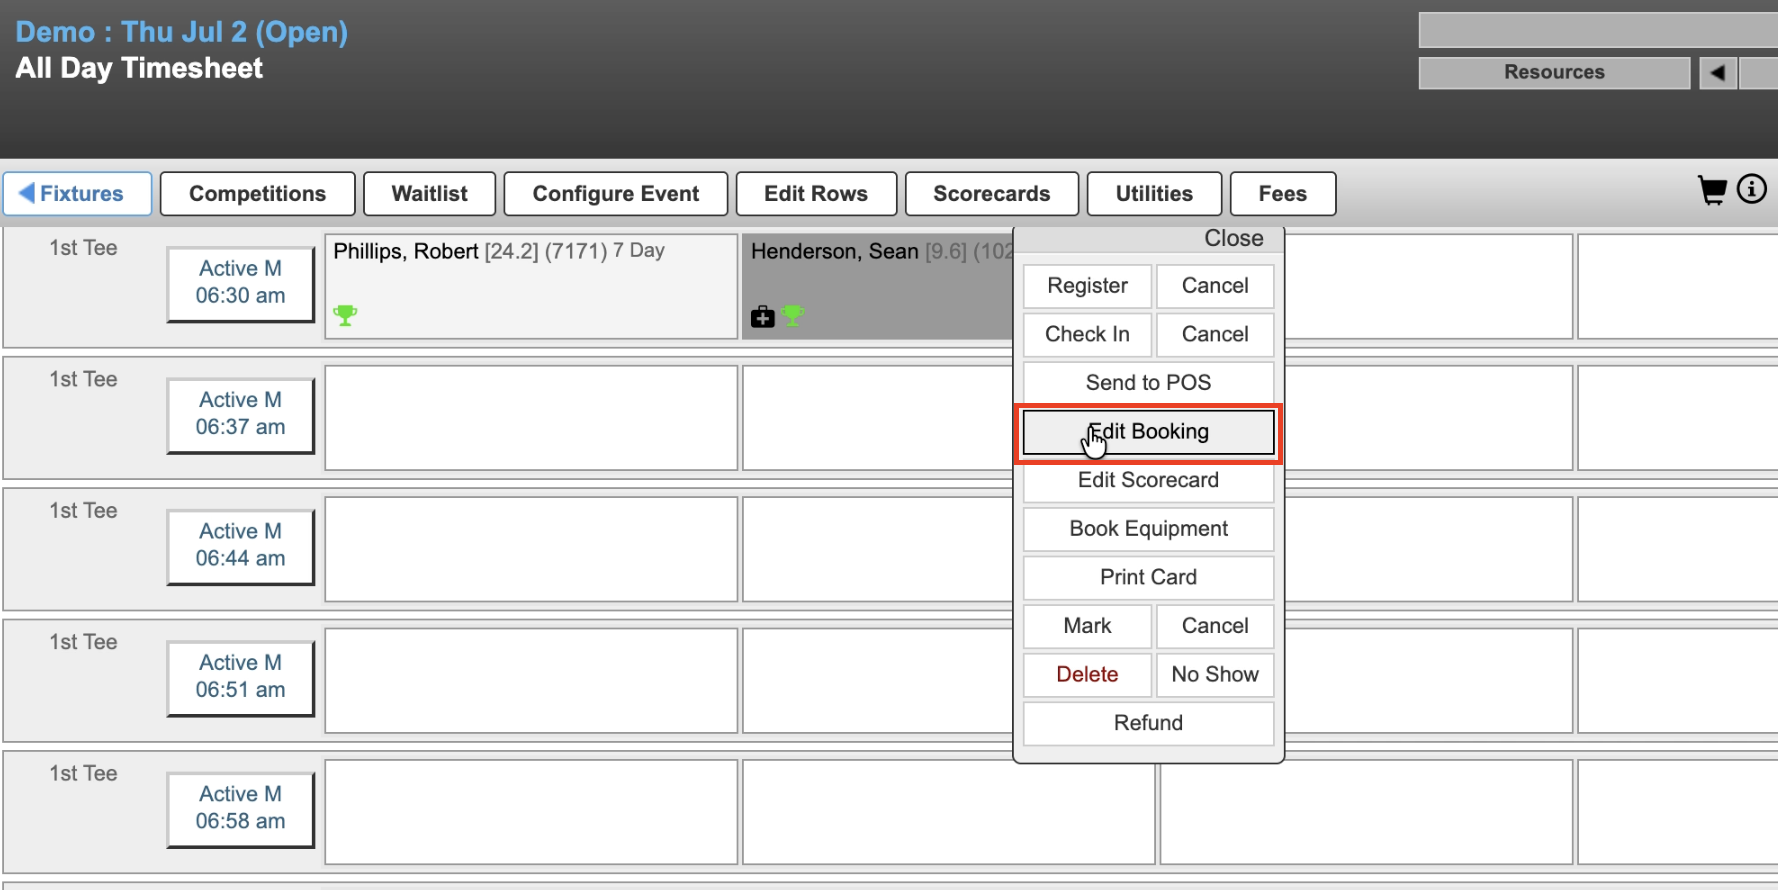
Task: Open the Active M 06:37 am slot
Action: [x=240, y=414]
